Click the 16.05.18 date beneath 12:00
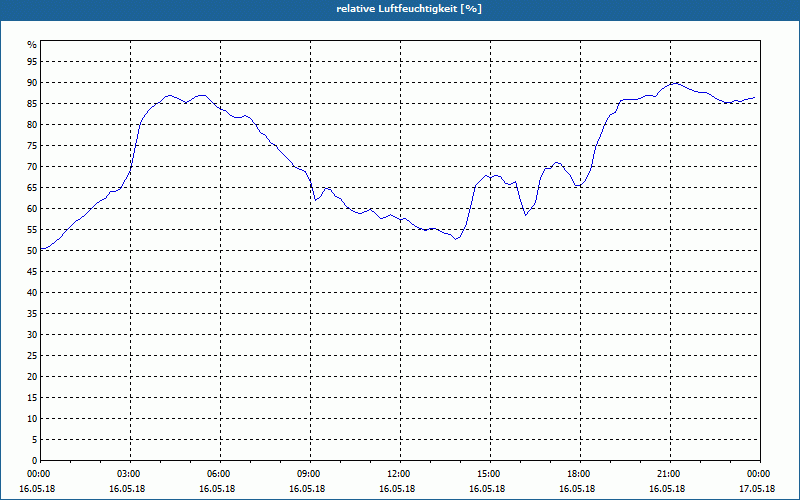 397,489
